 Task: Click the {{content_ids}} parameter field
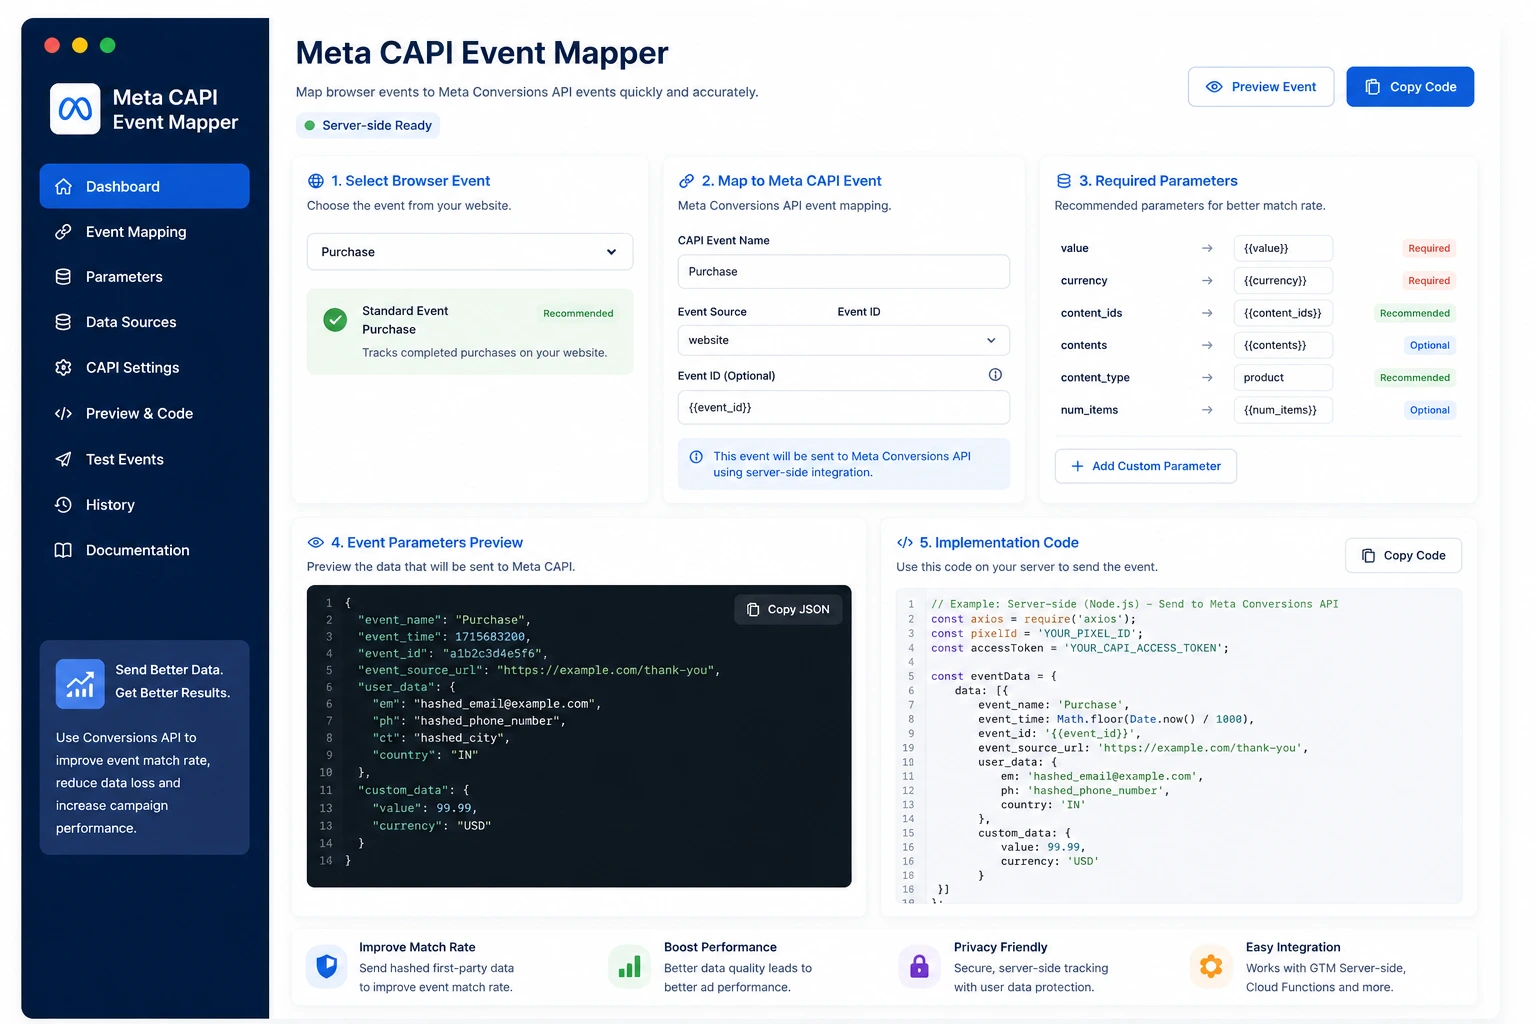click(x=1283, y=313)
